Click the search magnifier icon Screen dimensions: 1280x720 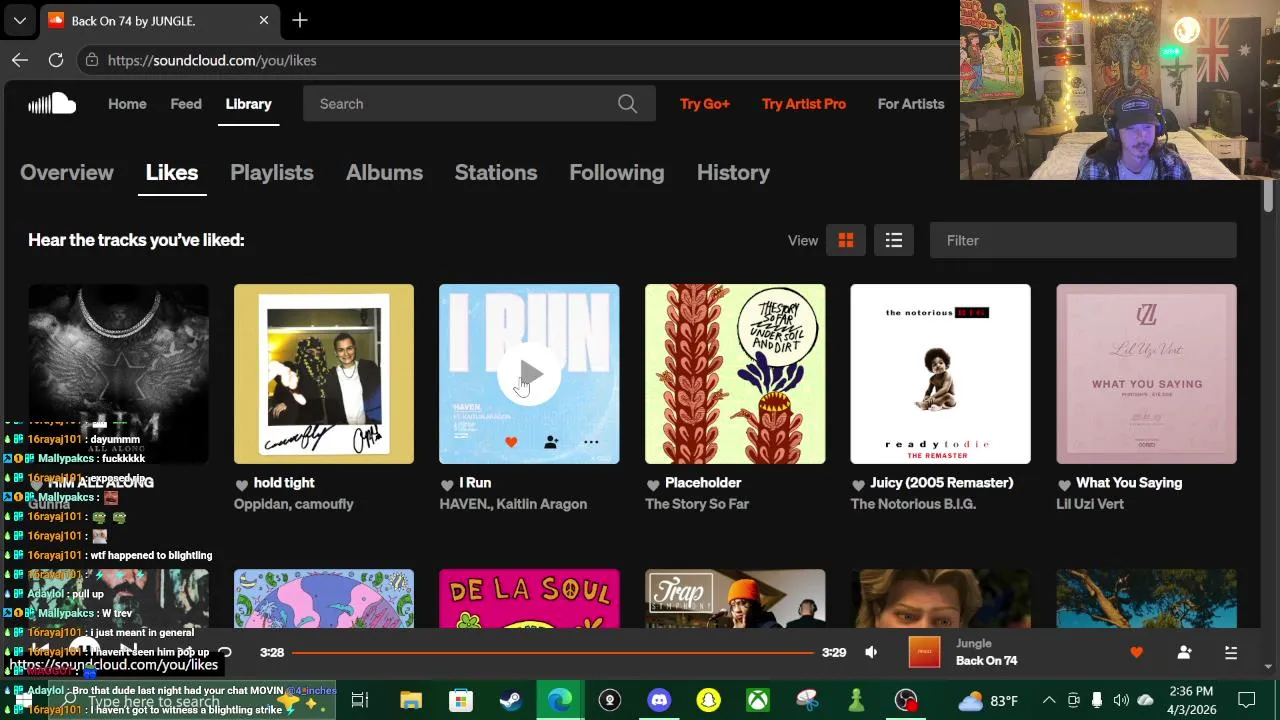pos(627,104)
